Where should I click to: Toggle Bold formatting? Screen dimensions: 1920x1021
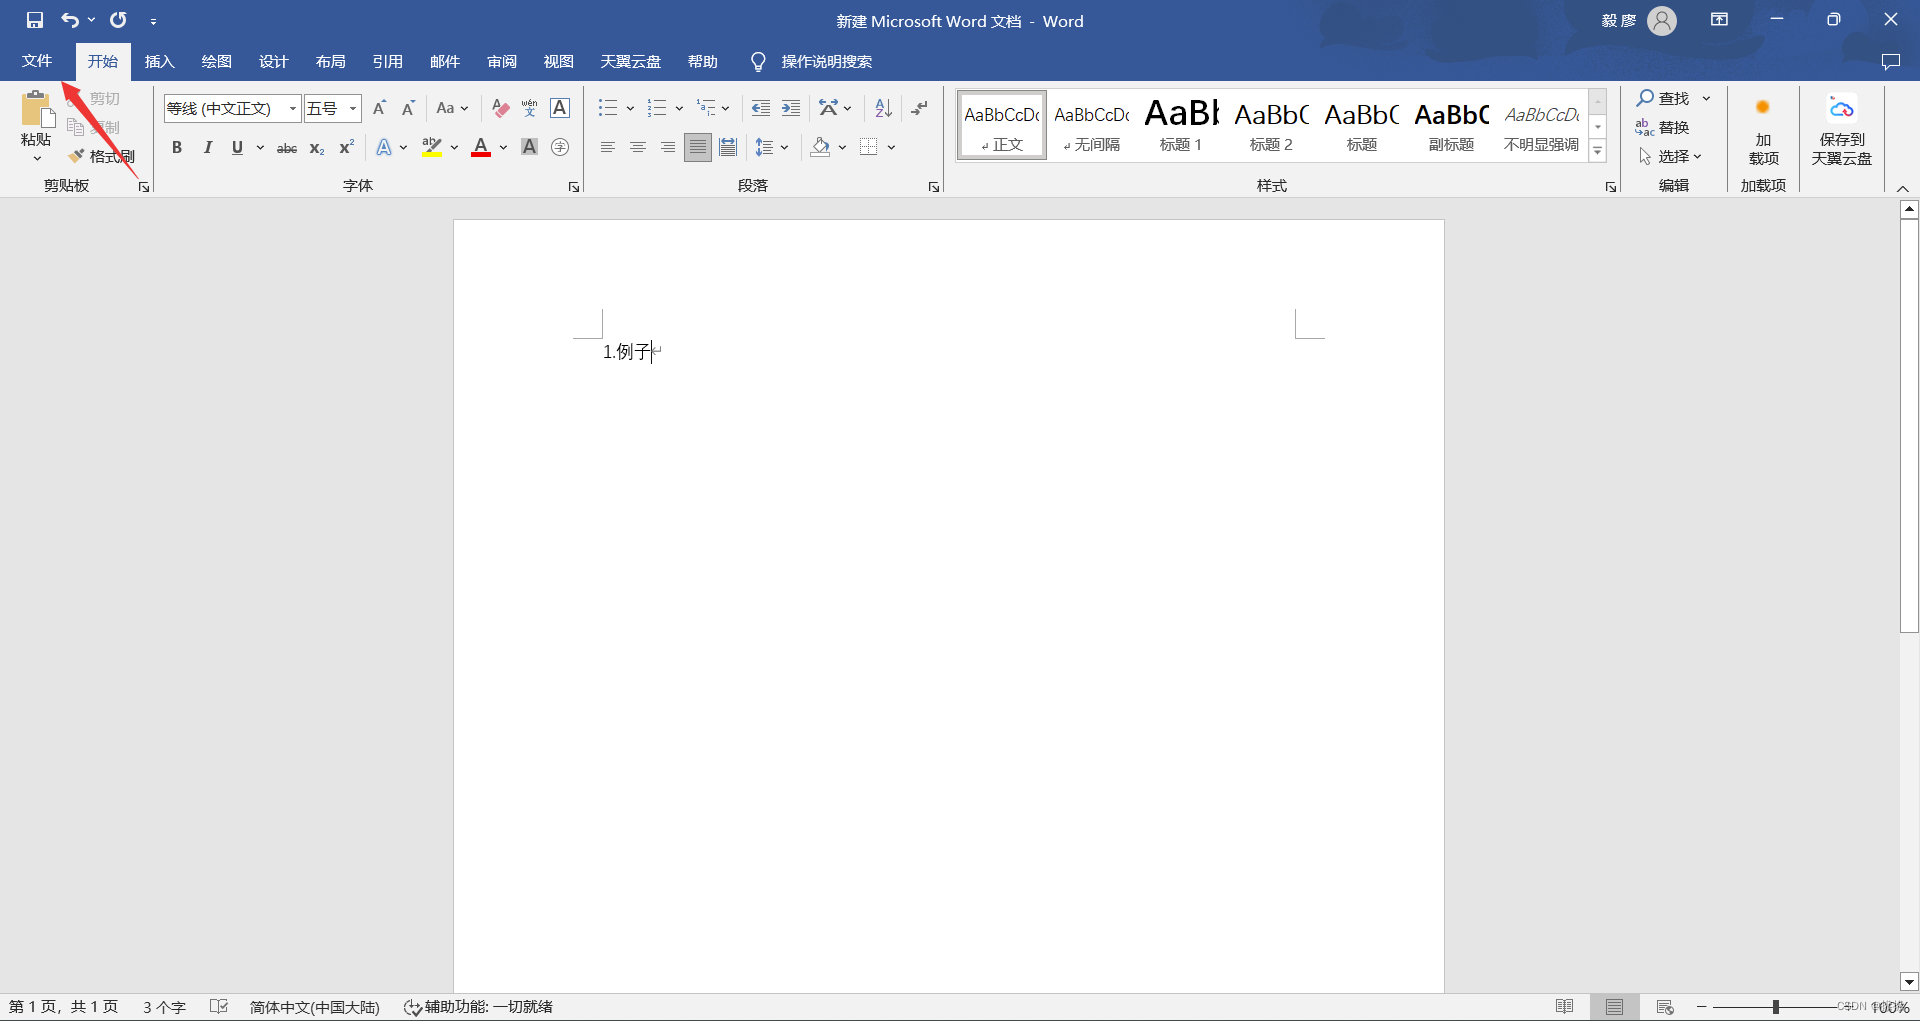177,148
